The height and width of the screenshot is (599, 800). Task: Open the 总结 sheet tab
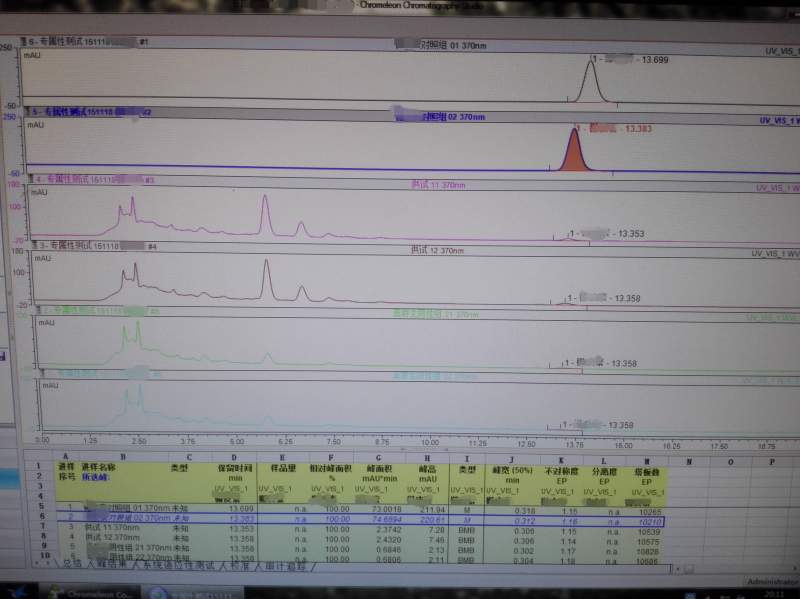pyautogui.click(x=72, y=564)
